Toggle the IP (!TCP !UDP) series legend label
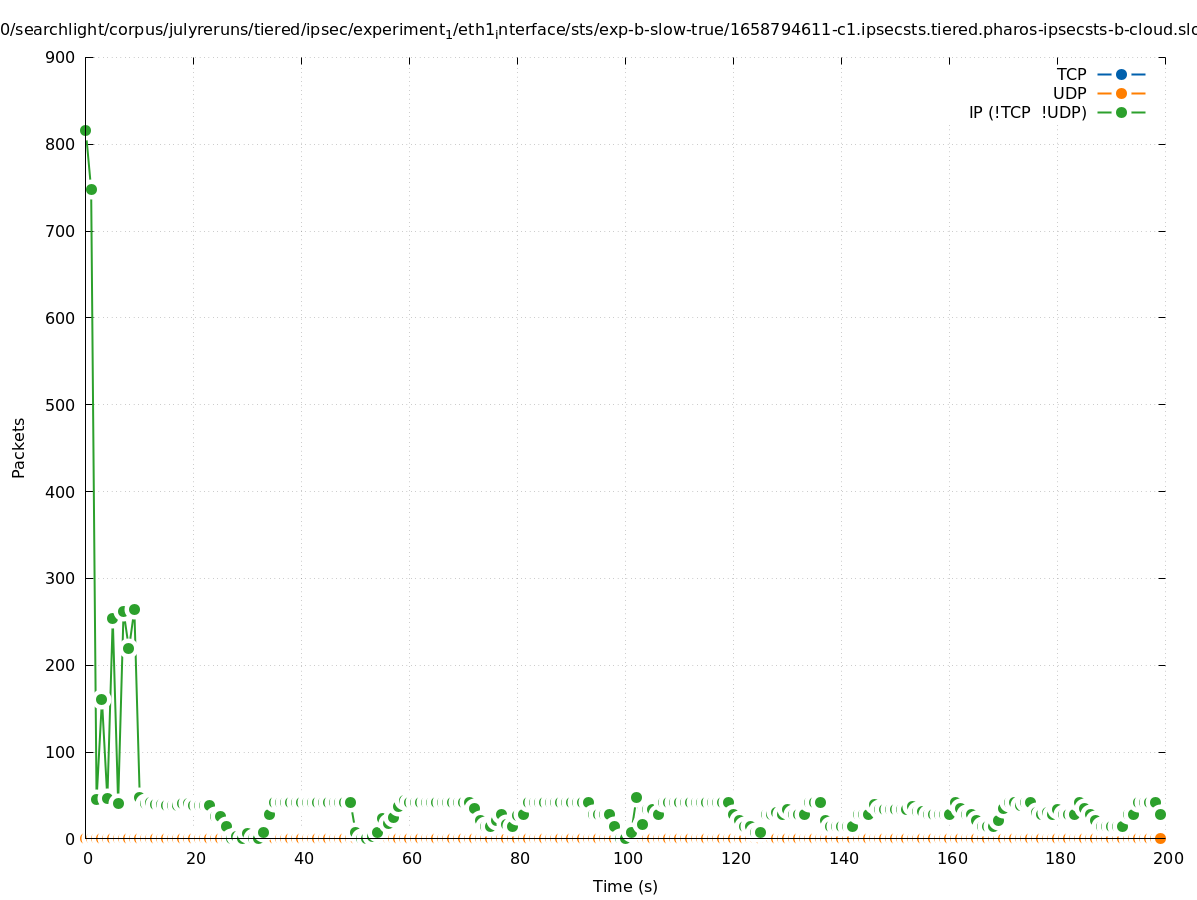Screen dimensions: 1197x900 click(x=1027, y=112)
